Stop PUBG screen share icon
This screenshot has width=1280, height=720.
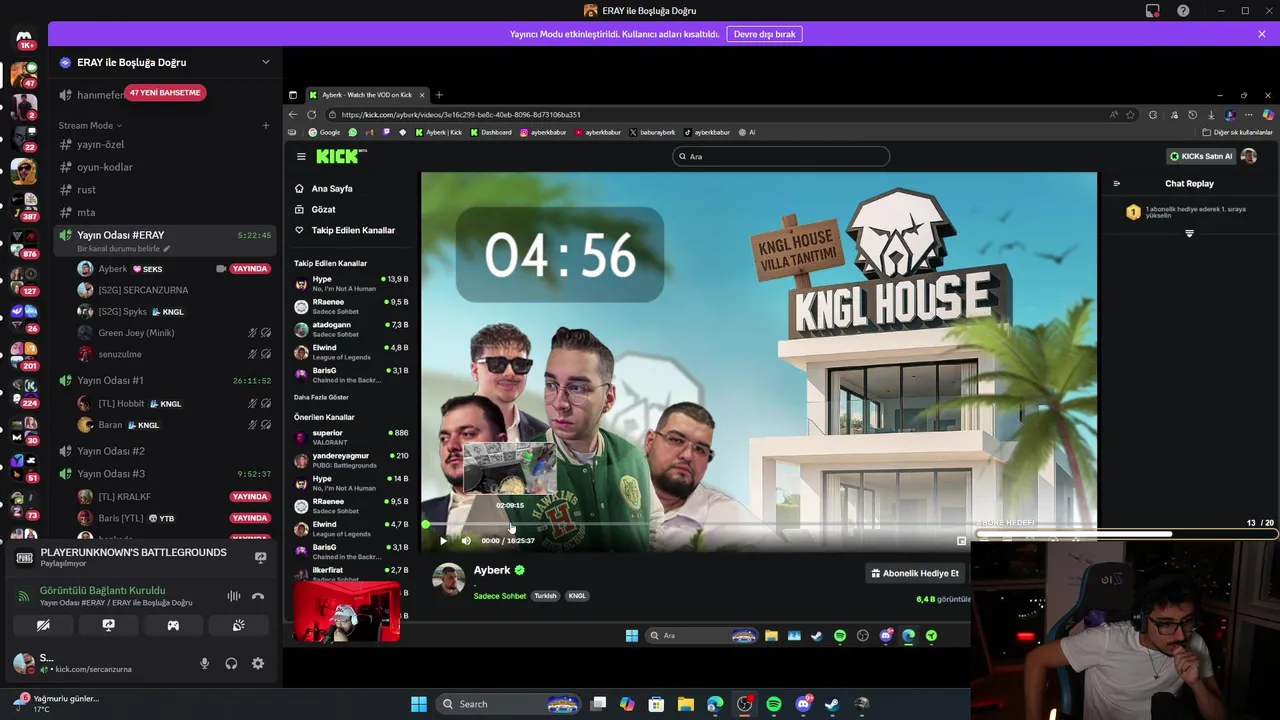(260, 558)
